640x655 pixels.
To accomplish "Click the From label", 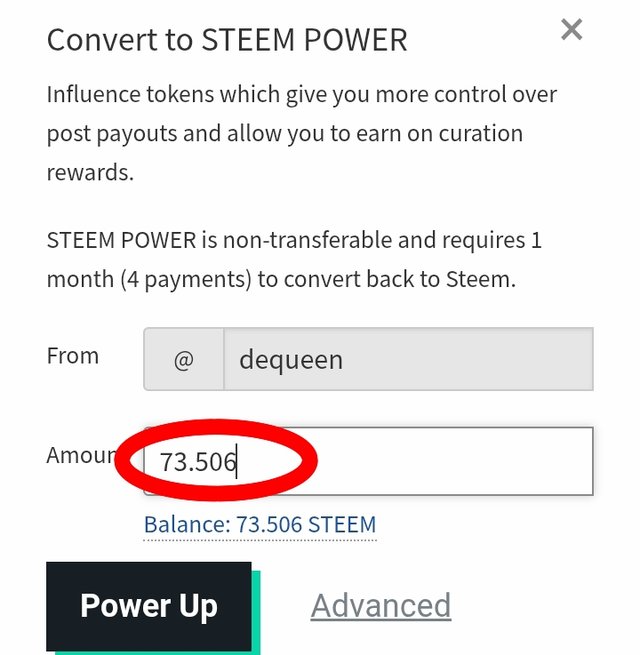I will click(73, 356).
